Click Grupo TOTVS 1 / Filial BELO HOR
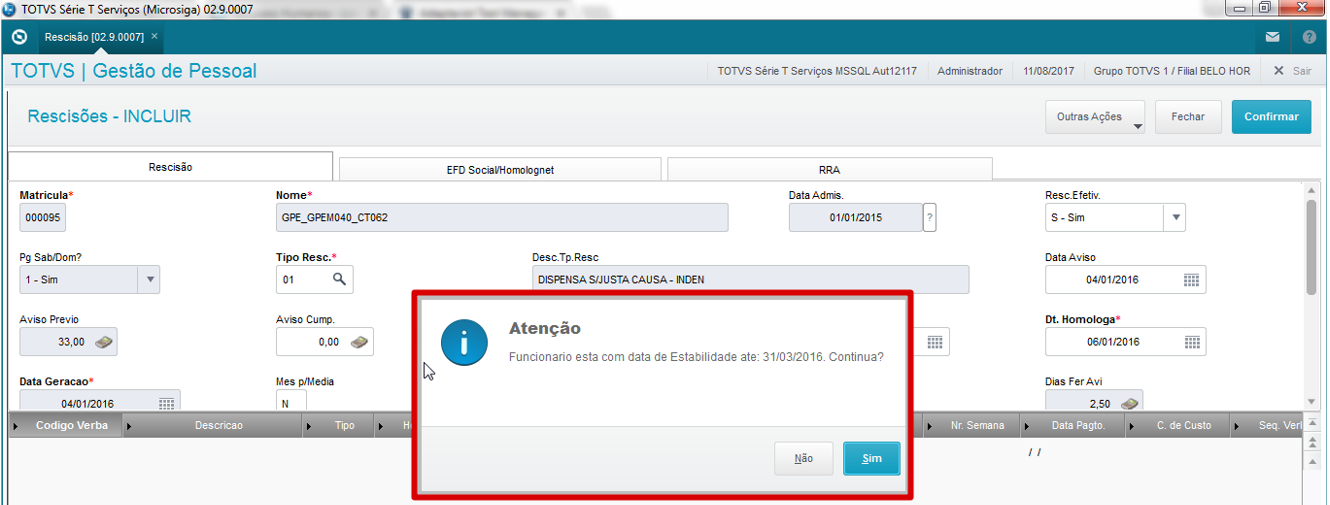Viewport: 1330px width, 505px height. point(1172,71)
